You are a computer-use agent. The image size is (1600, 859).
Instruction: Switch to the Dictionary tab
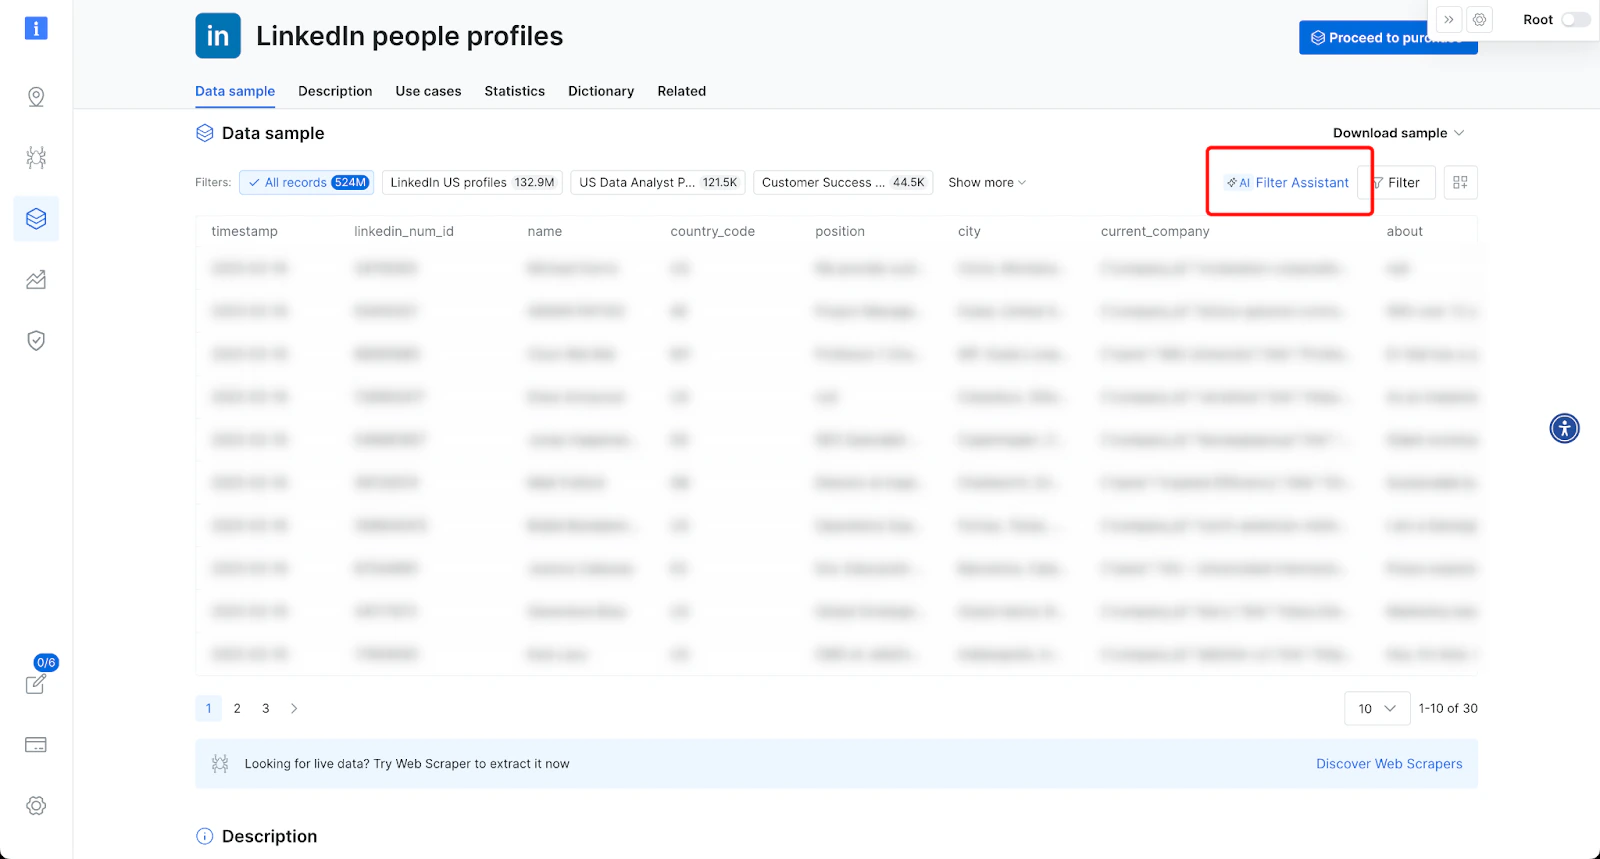coord(601,91)
